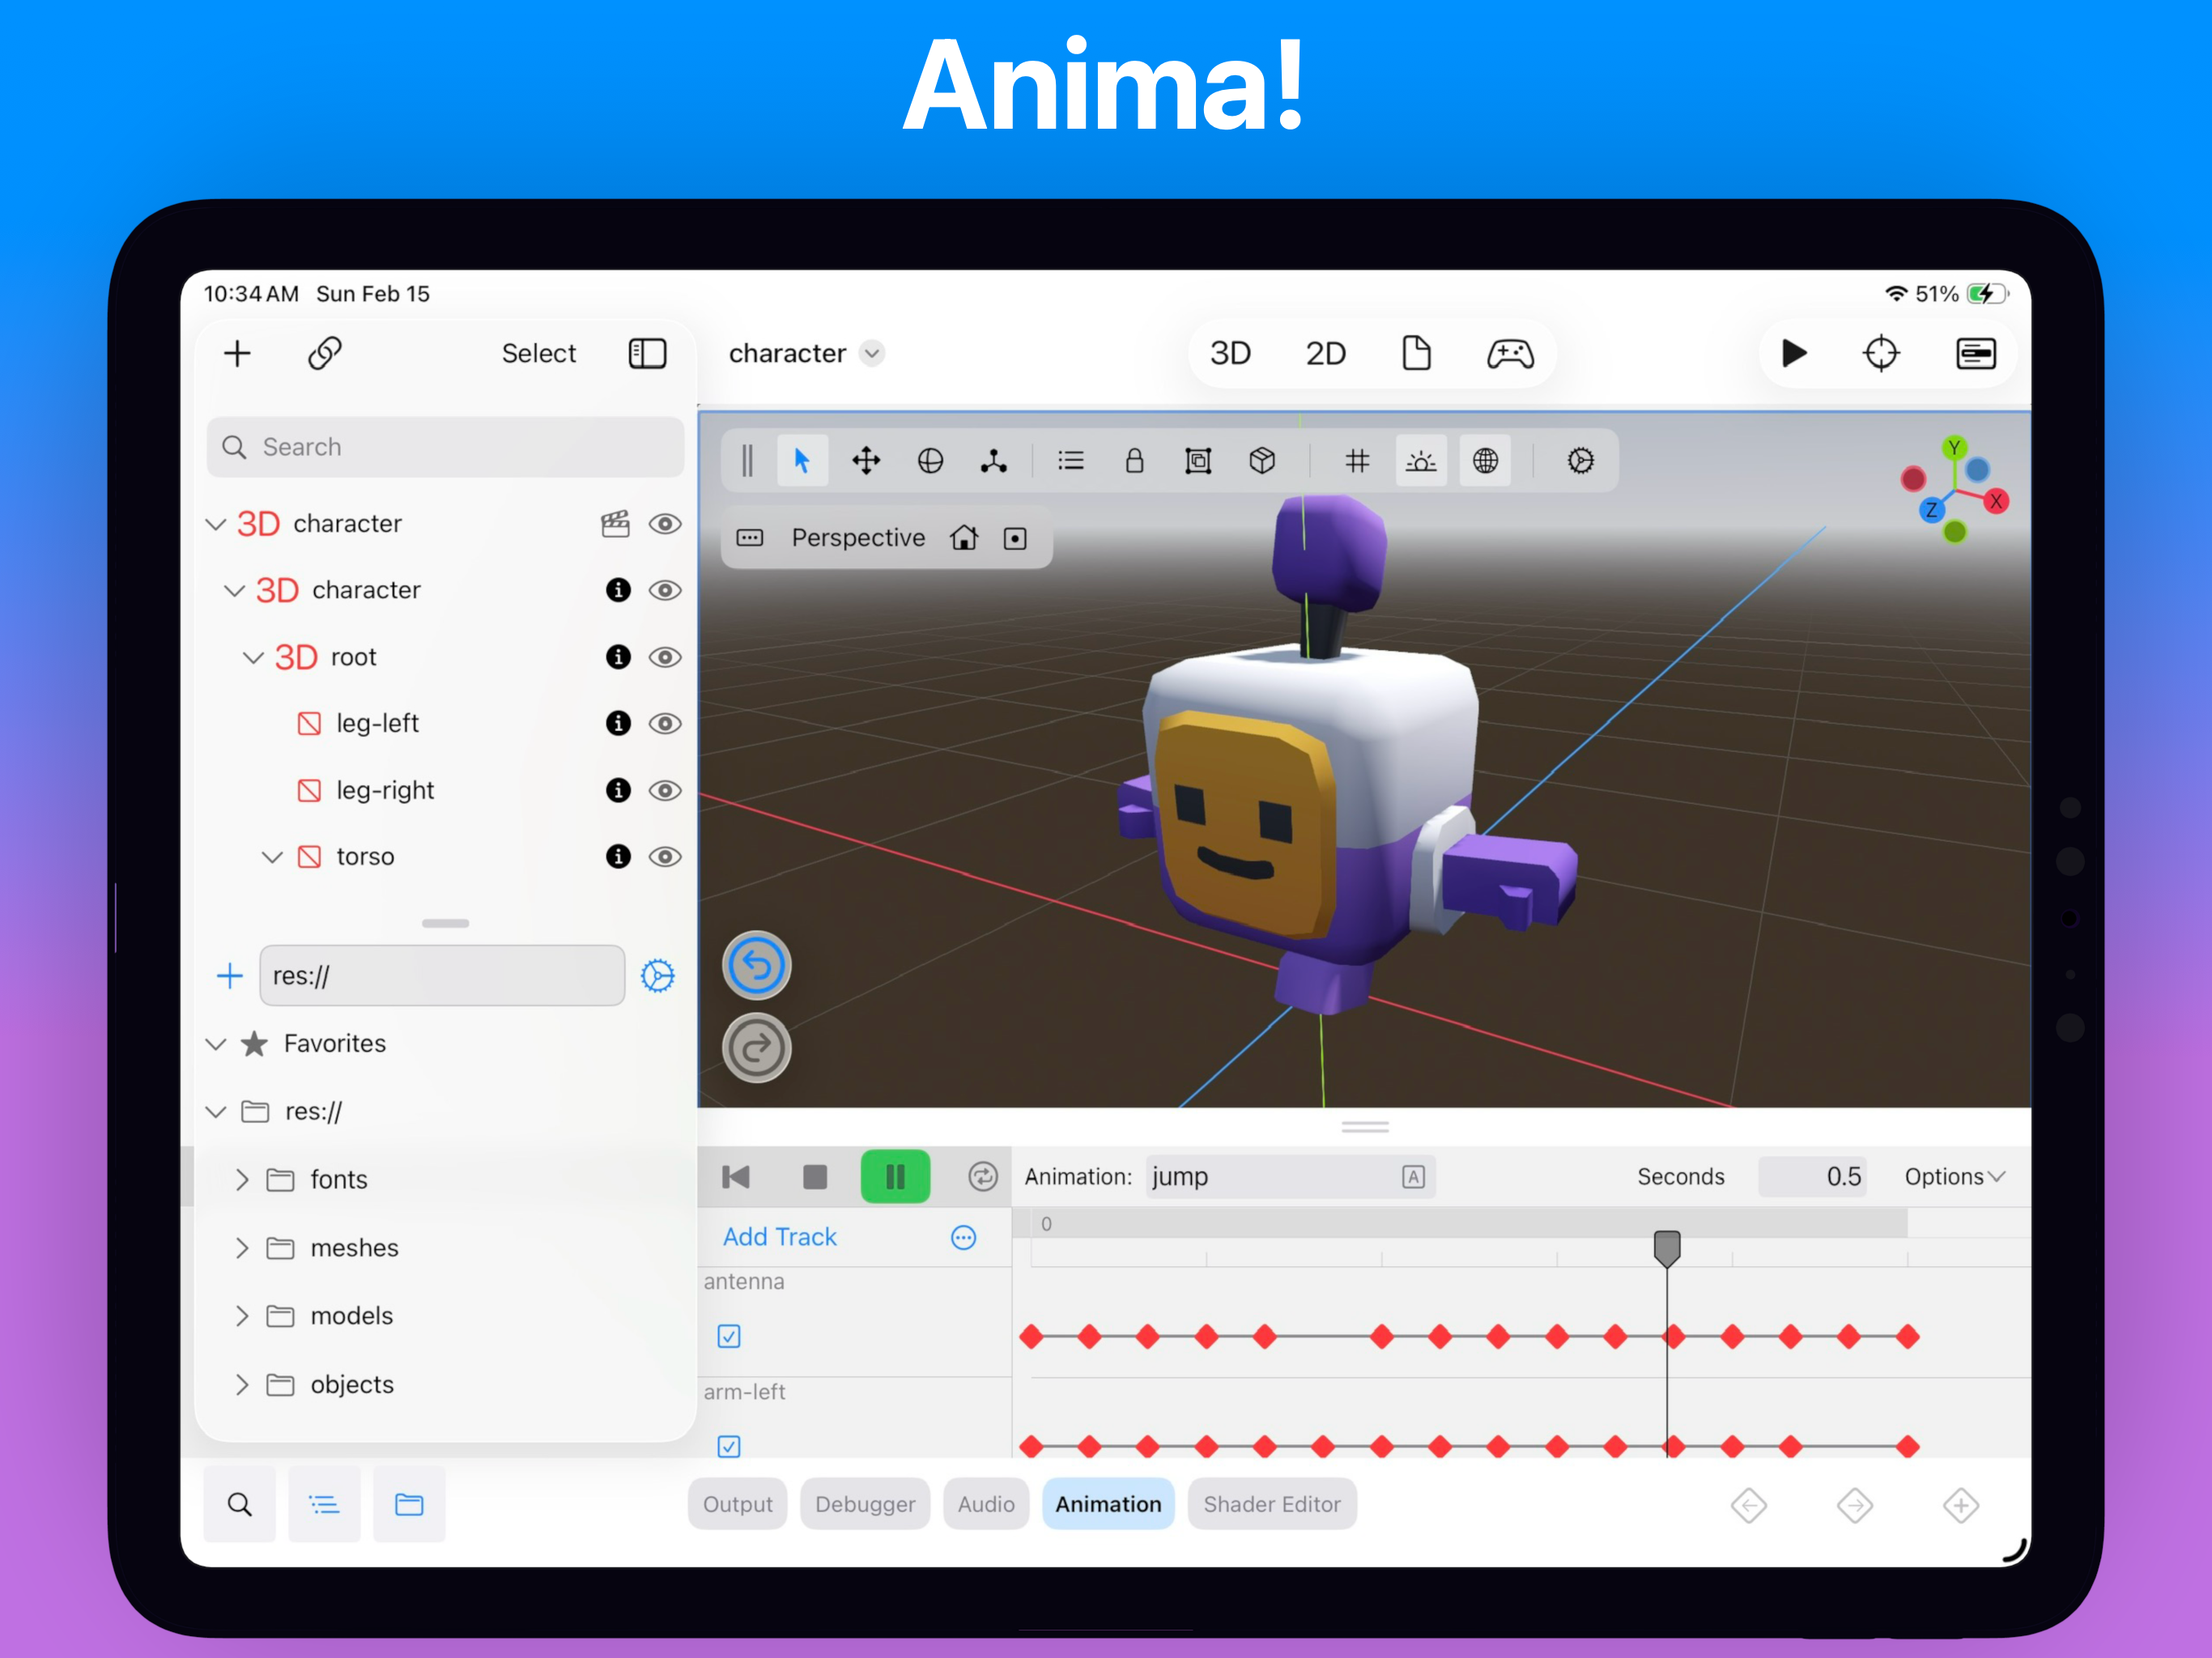This screenshot has height=1658, width=2212.
Task: Open the track options ellipsis icon
Action: click(x=963, y=1238)
